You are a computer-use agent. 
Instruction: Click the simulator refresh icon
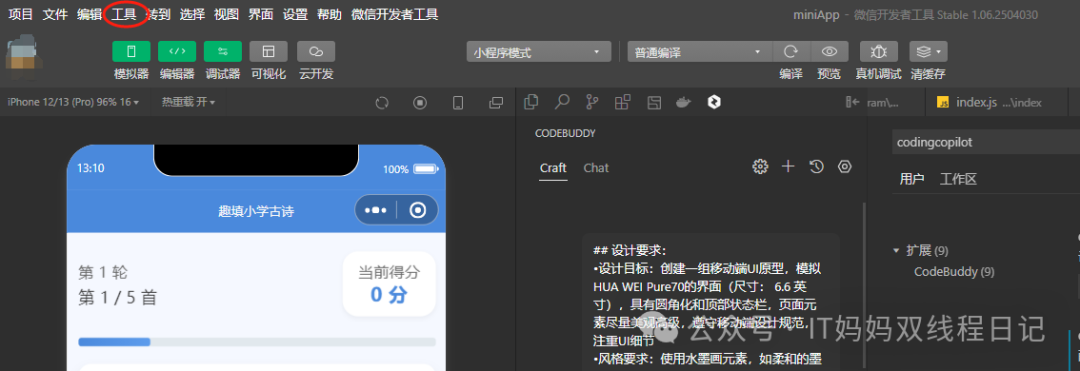pyautogui.click(x=382, y=103)
